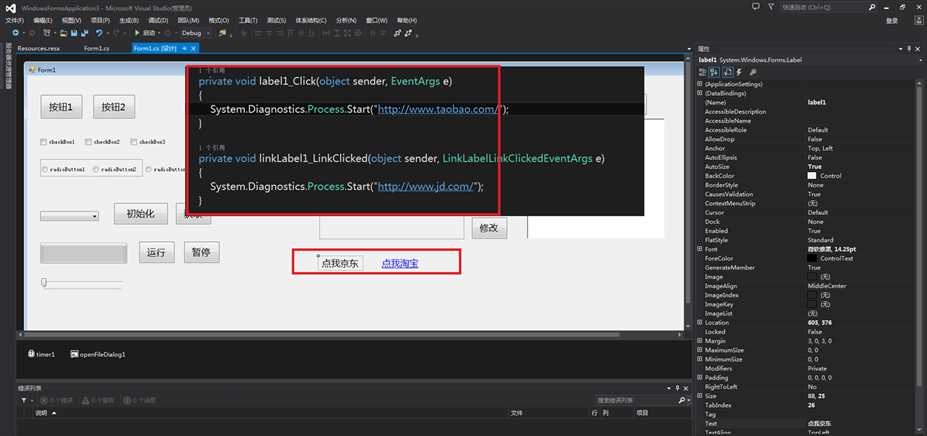Open the Debug configuration dropdown
Screen dimensions: 927x436
[x=208, y=33]
